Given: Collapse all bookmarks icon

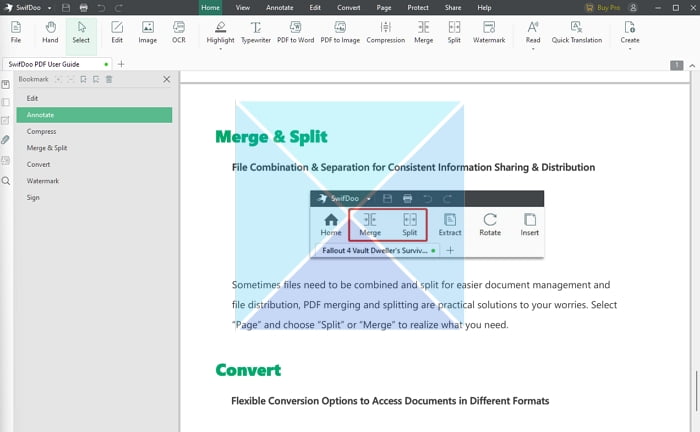Looking at the screenshot, I should [71, 79].
